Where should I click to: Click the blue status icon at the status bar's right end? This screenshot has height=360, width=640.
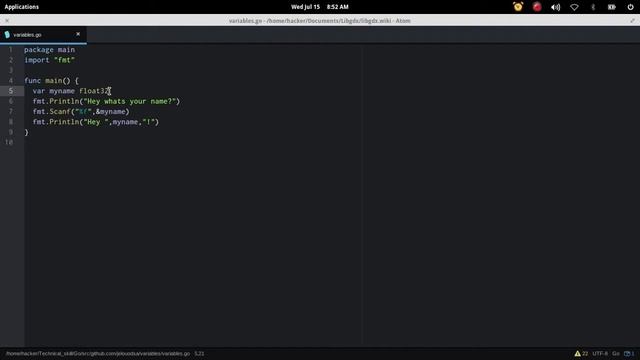point(629,353)
